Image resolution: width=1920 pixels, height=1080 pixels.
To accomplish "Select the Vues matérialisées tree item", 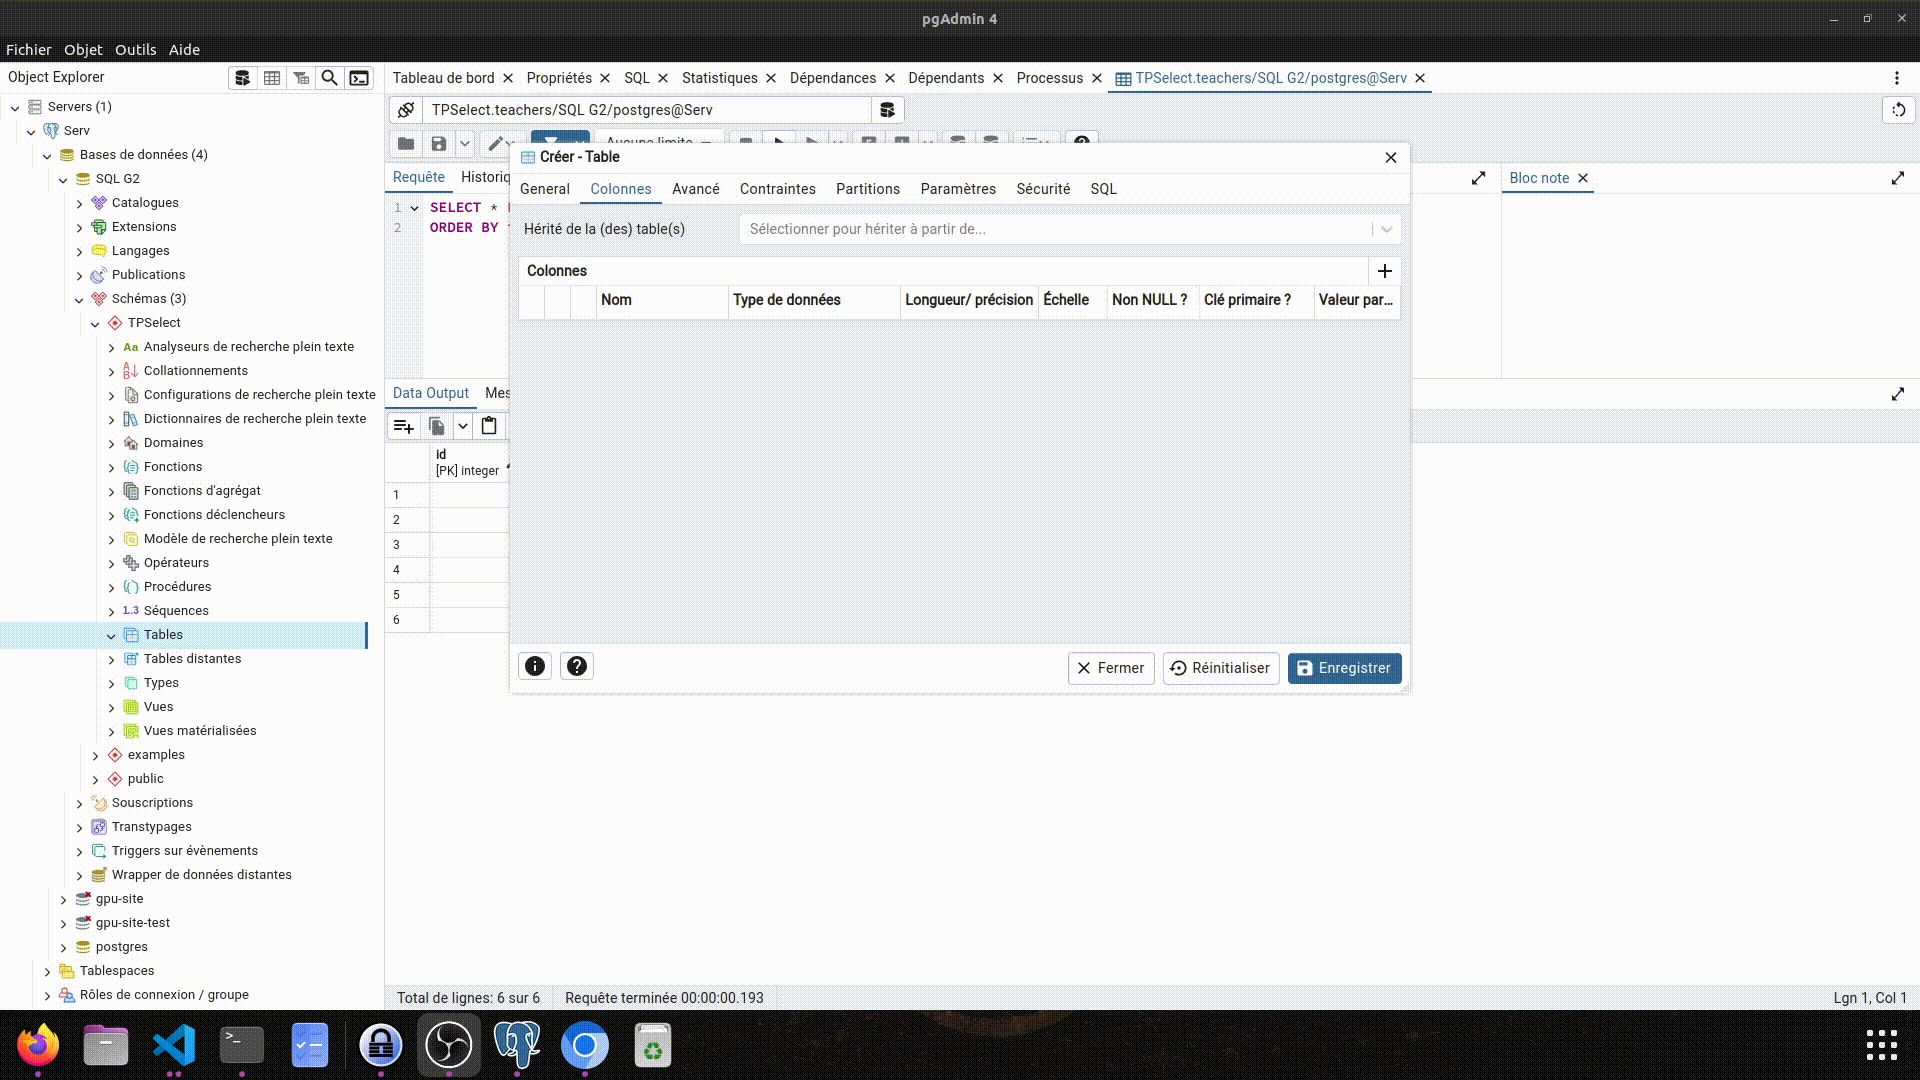I will pyautogui.click(x=200, y=731).
